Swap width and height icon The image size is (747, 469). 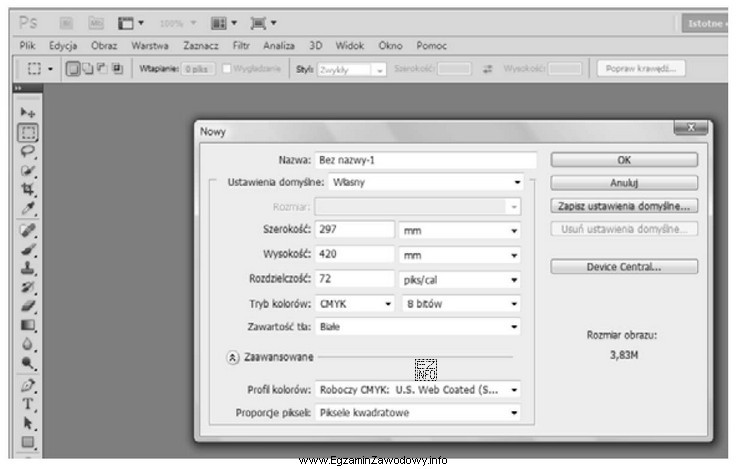[487, 69]
